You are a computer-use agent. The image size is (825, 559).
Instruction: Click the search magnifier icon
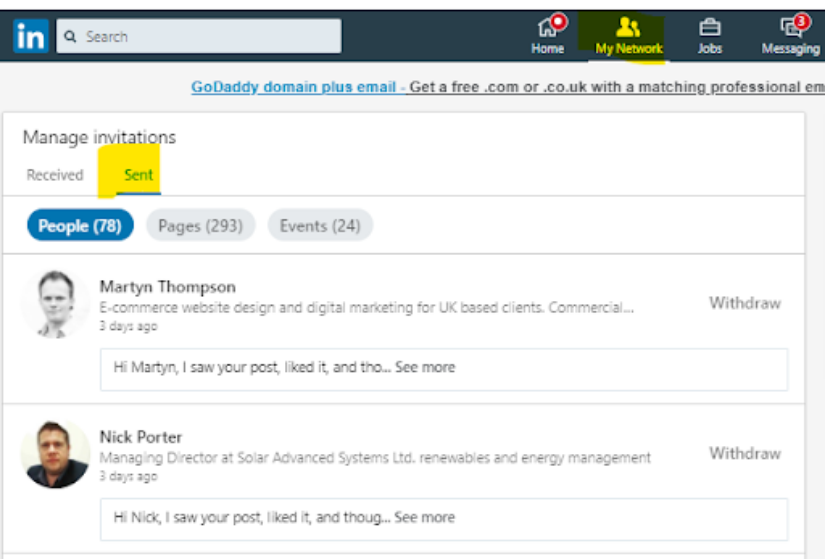click(70, 36)
